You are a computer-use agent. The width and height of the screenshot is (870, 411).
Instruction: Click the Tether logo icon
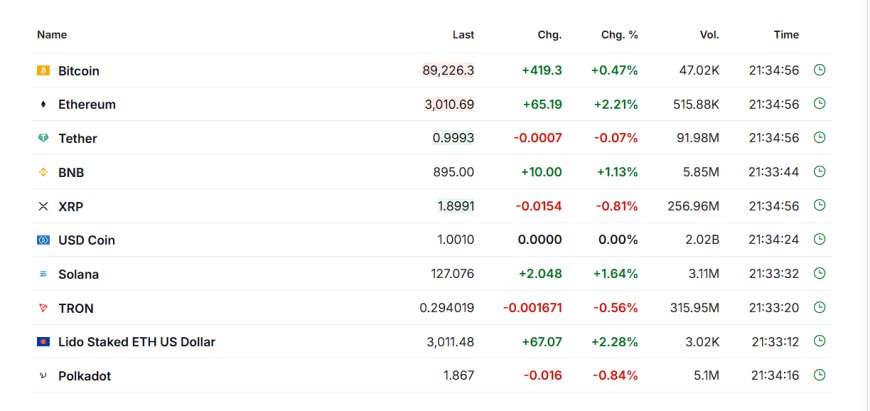(43, 138)
